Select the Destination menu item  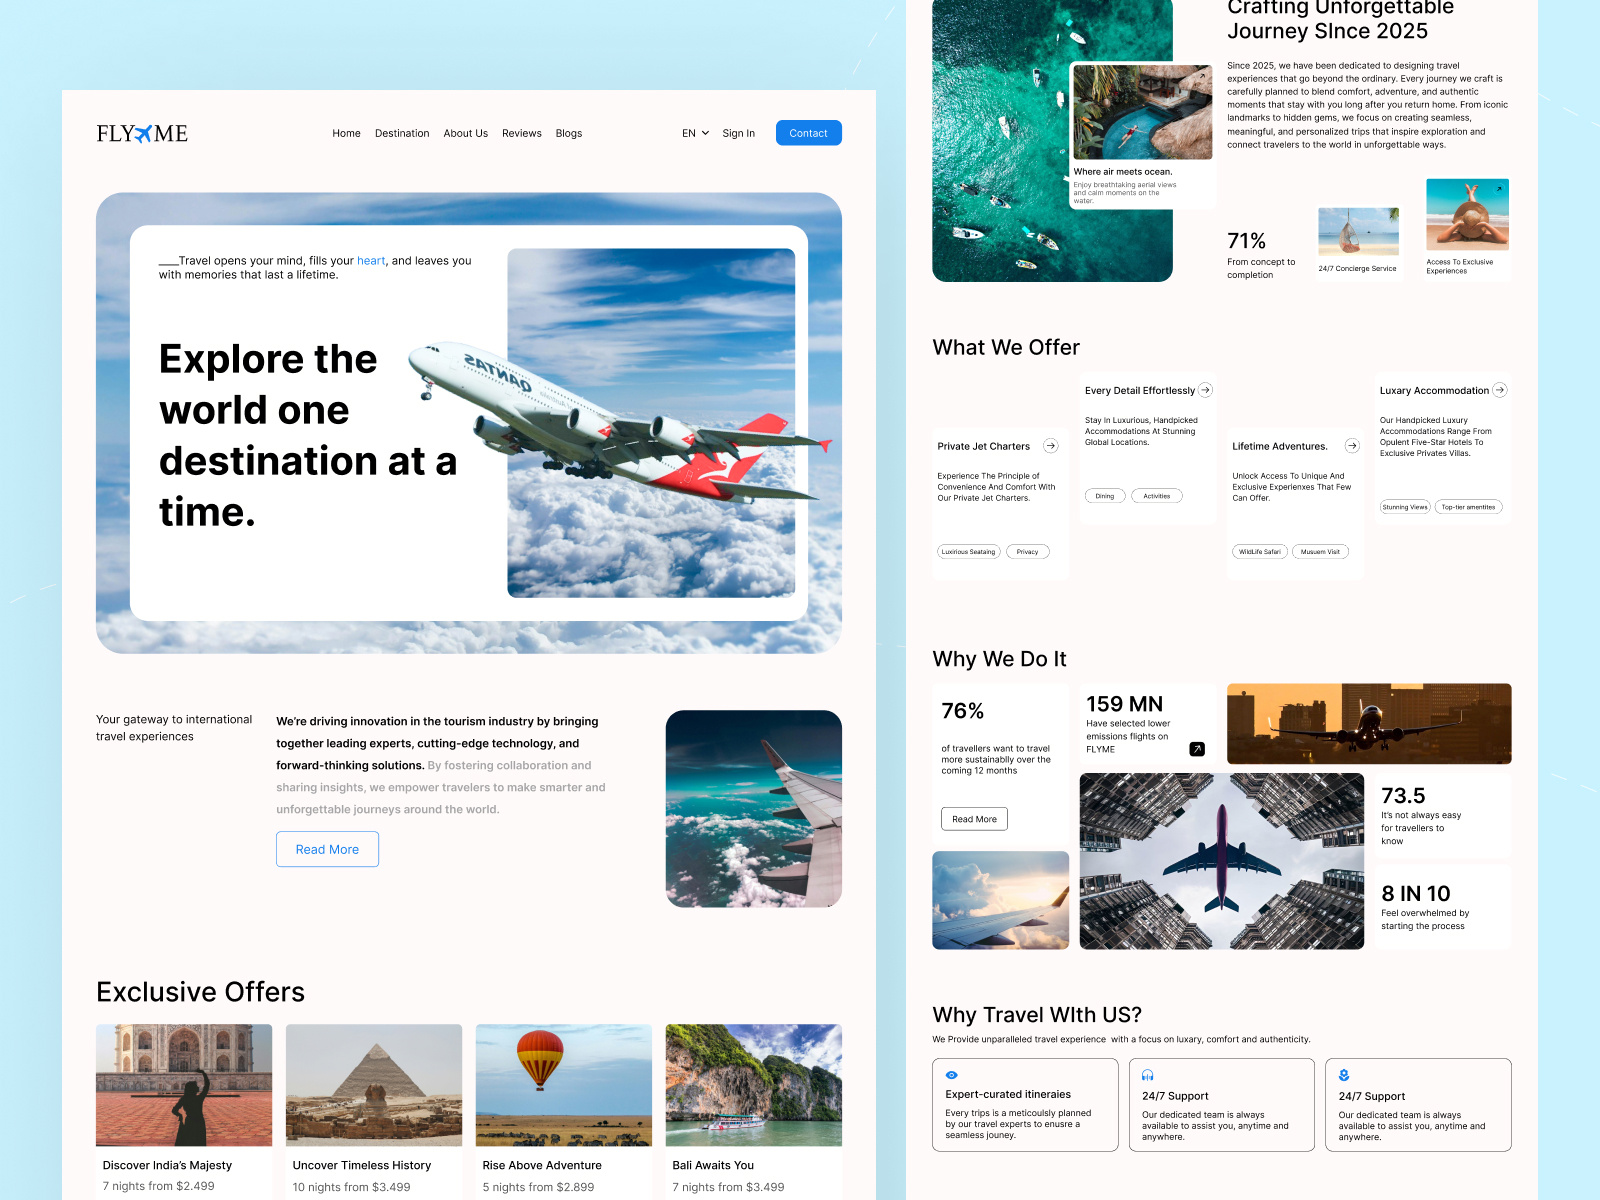coord(402,133)
